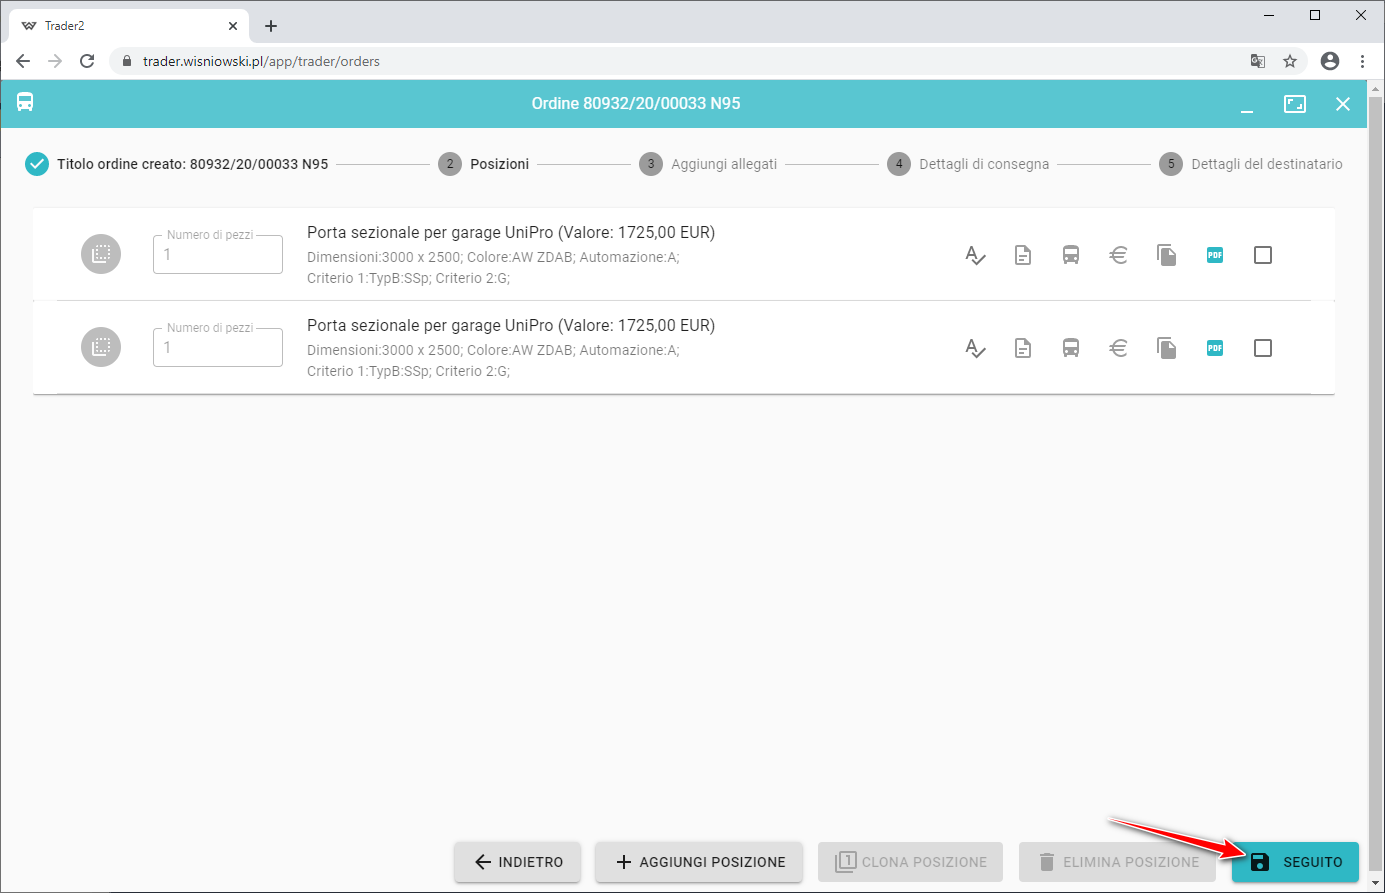Click the SEGUITO save button
The image size is (1385, 893).
tap(1295, 862)
